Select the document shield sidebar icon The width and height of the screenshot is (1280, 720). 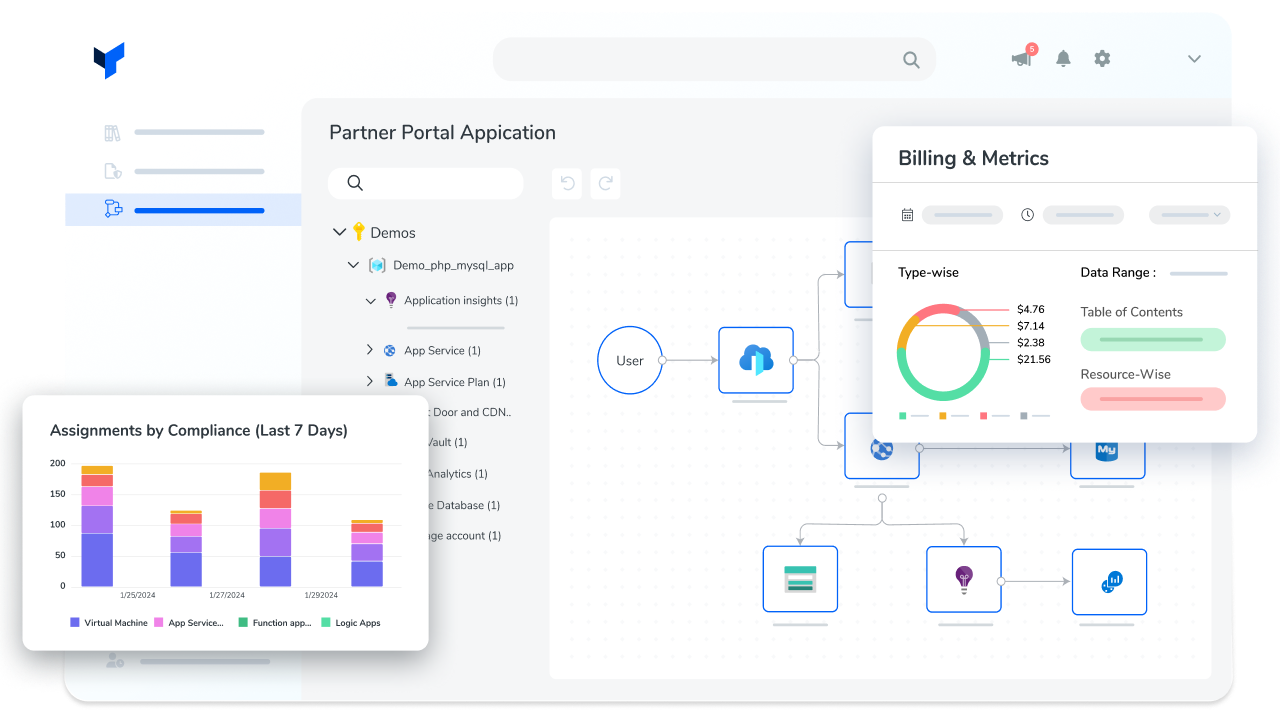point(113,171)
